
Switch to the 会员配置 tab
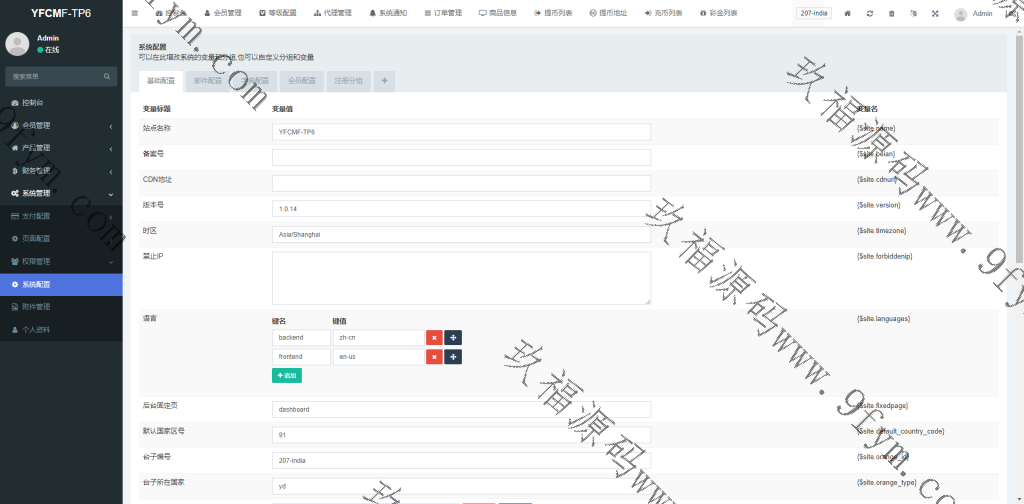point(301,81)
